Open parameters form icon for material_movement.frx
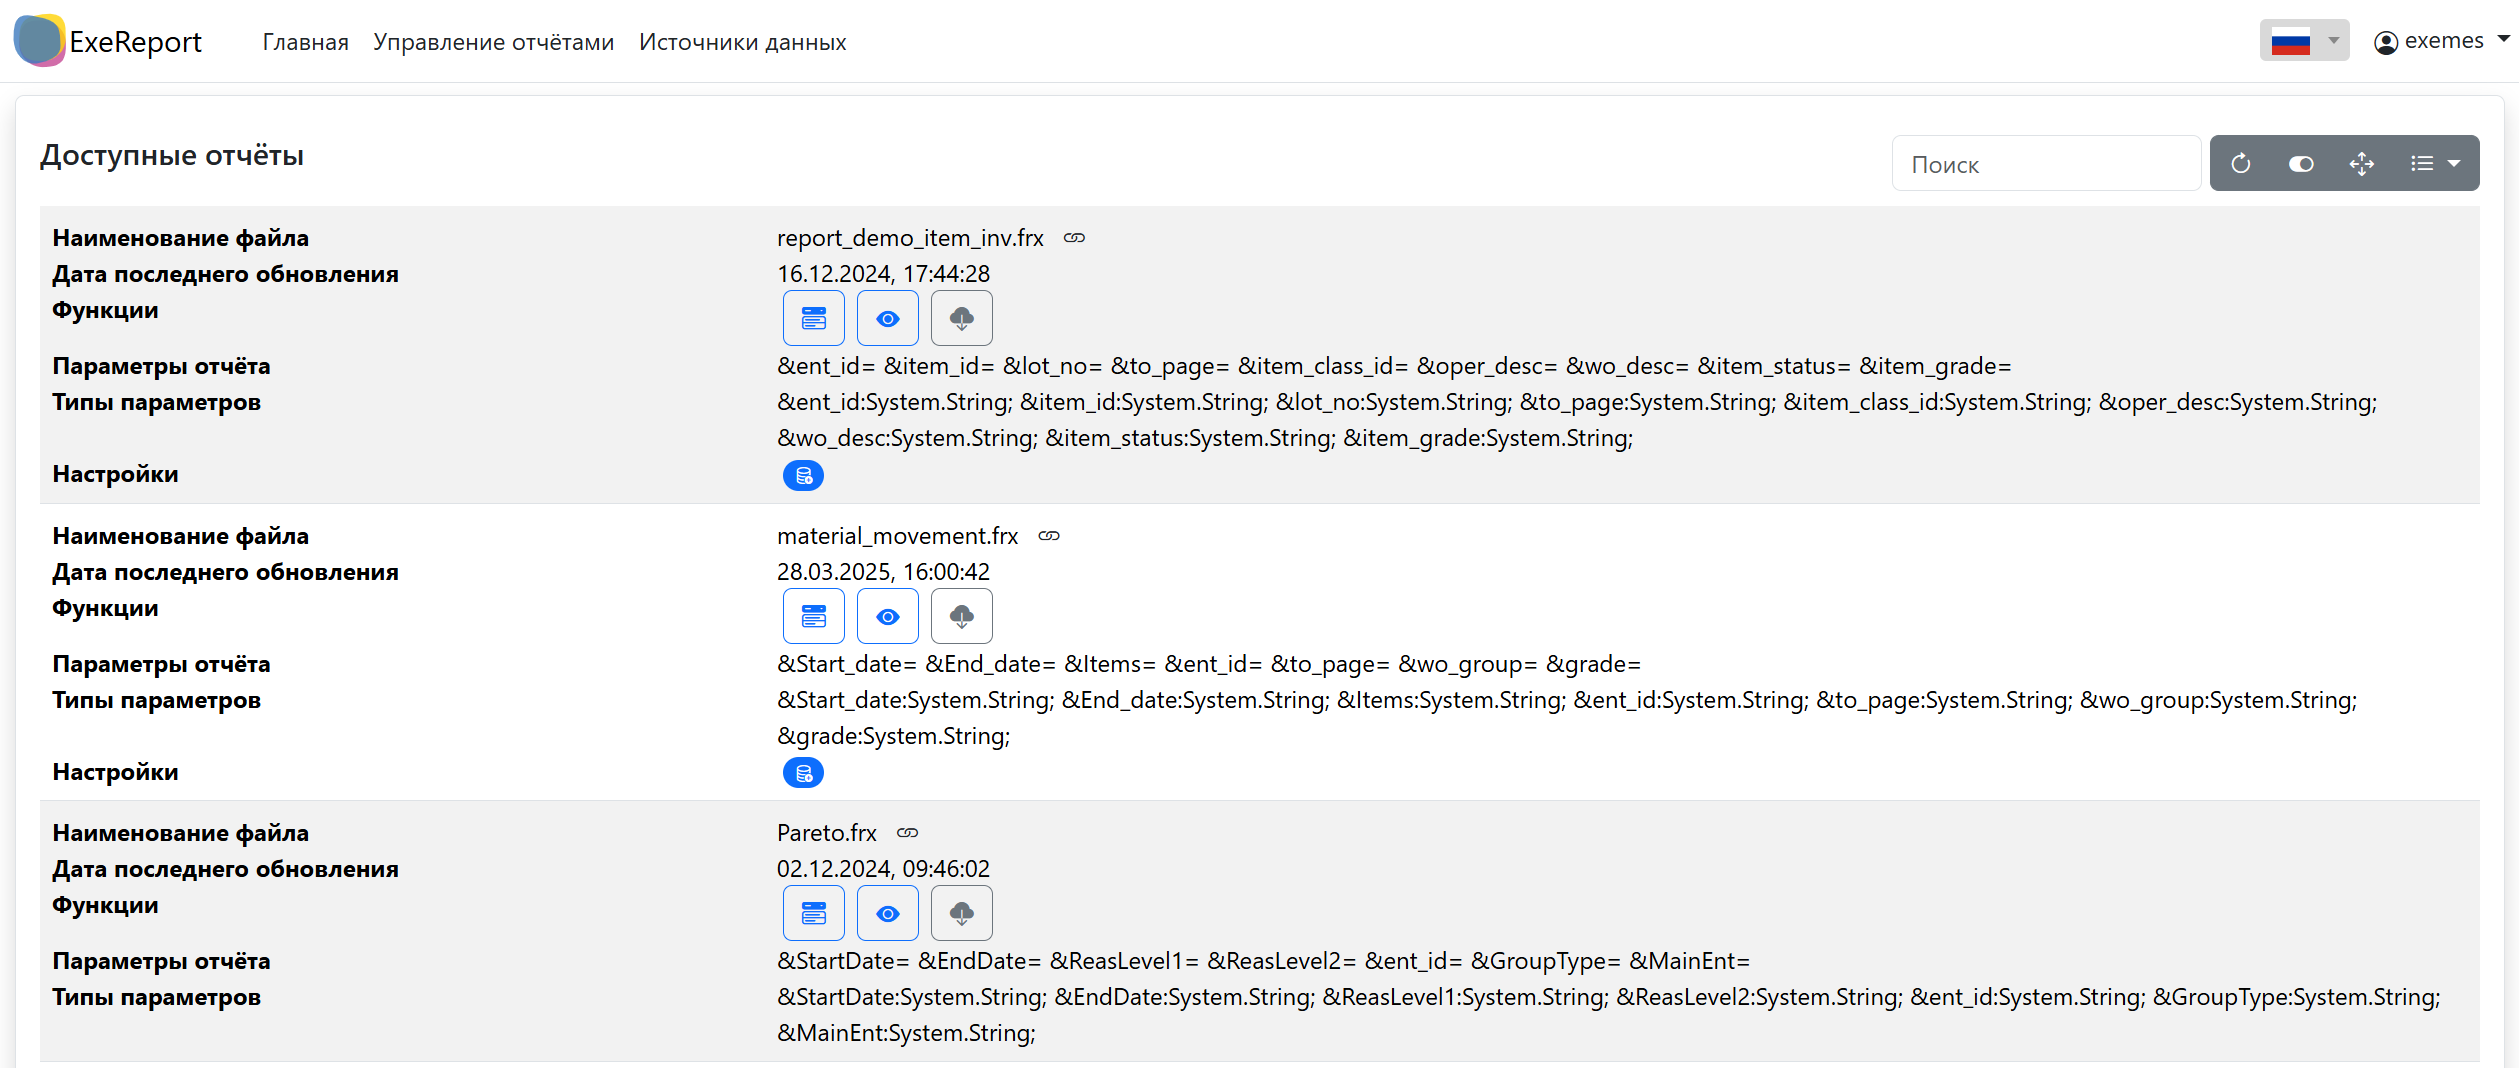2519x1068 pixels. [x=813, y=617]
